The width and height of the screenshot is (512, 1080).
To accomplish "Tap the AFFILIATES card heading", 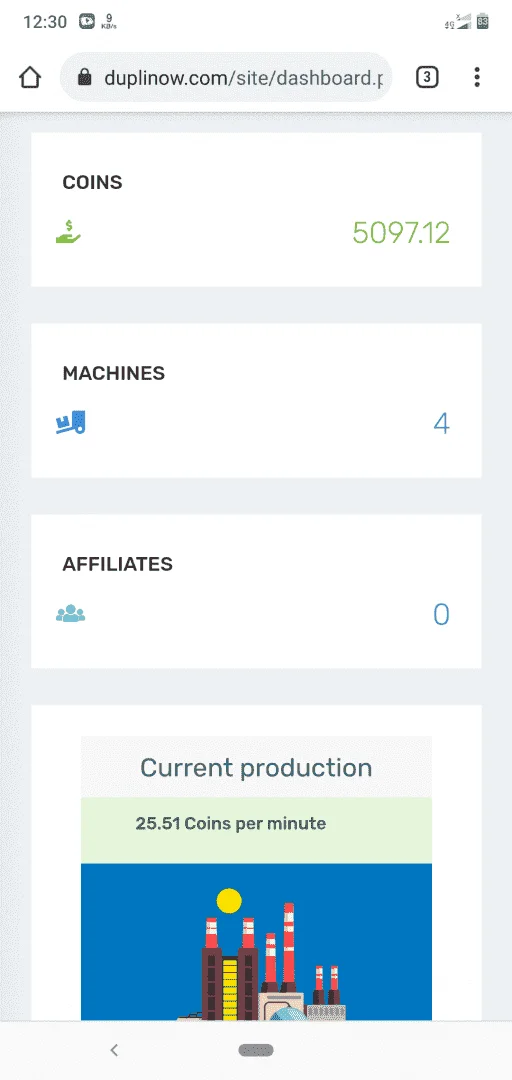I will click(x=118, y=564).
